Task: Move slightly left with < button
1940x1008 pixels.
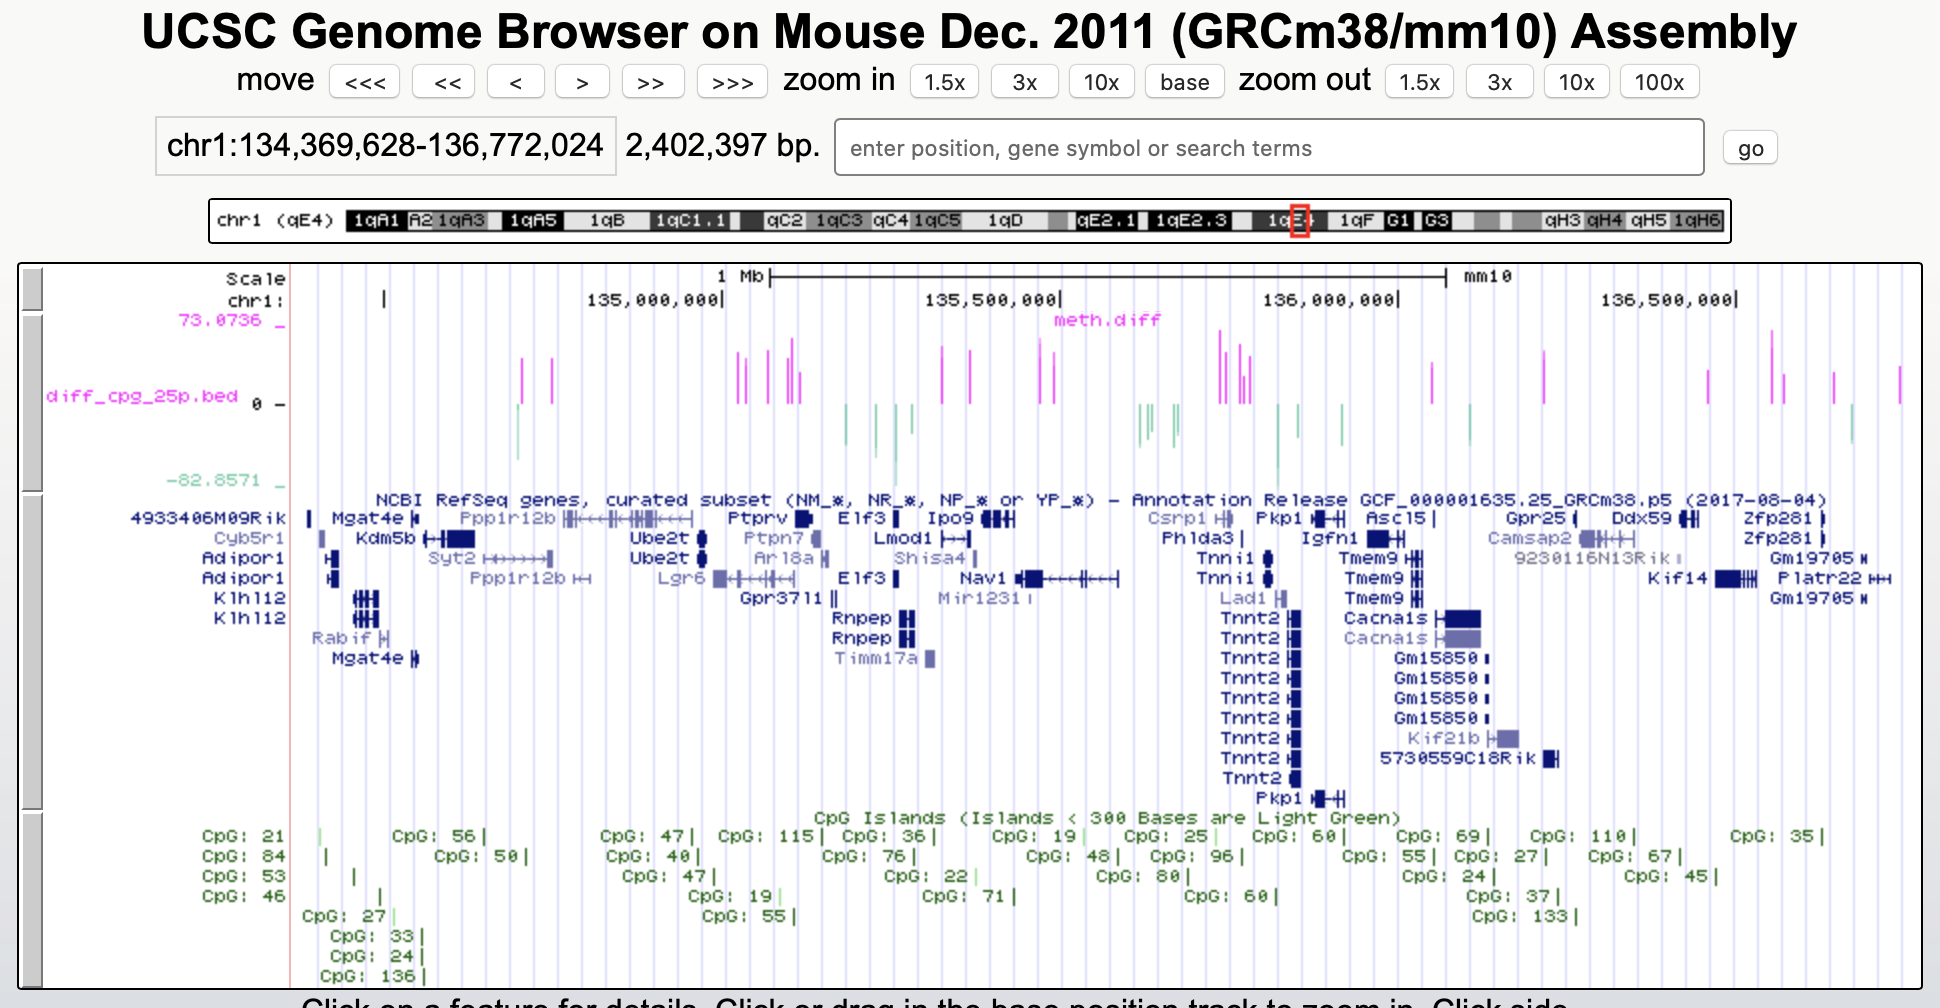Action: click(x=516, y=82)
